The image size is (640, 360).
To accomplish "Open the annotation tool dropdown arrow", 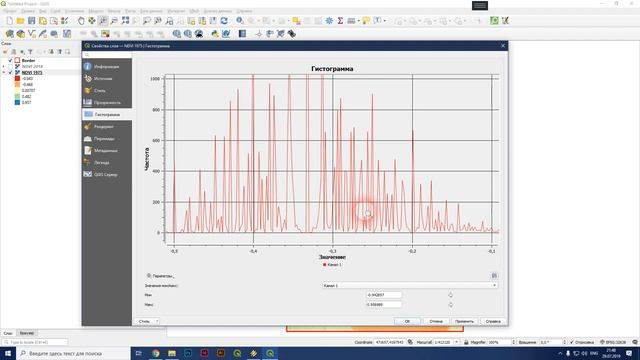I will pyautogui.click(x=384, y=21).
